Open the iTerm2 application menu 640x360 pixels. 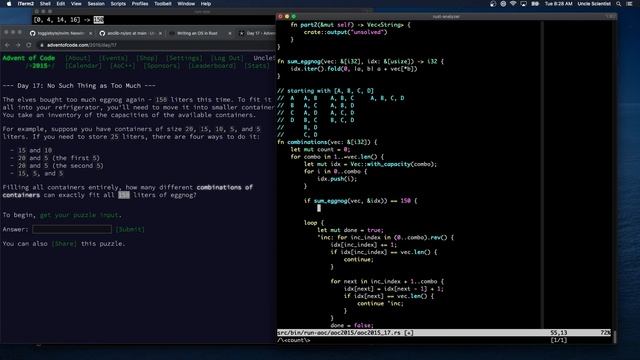pos(26,4)
